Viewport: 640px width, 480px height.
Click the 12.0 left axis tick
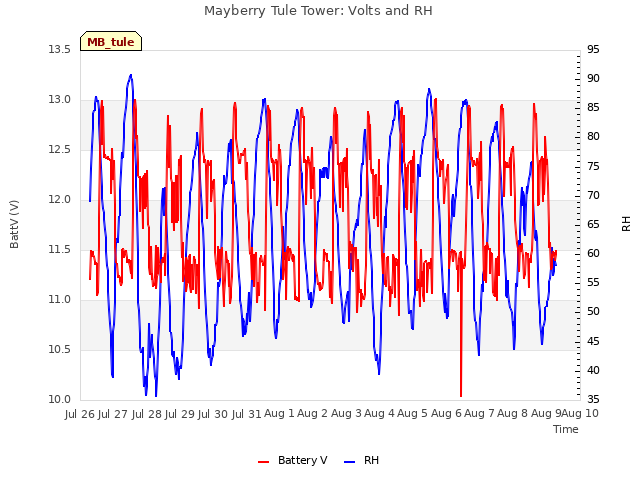click(x=60, y=200)
